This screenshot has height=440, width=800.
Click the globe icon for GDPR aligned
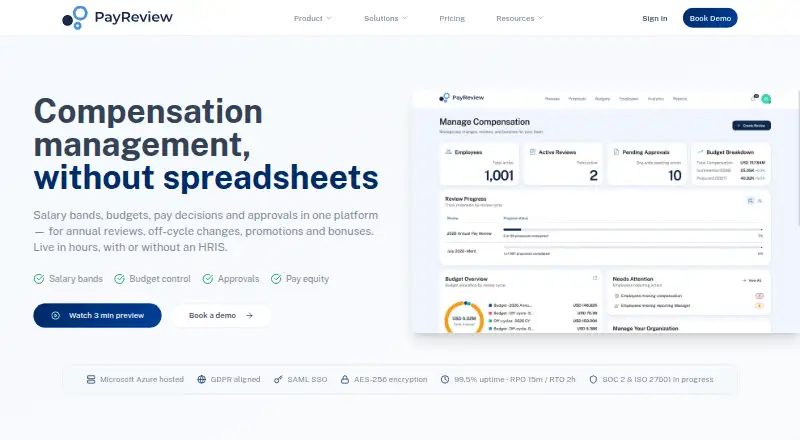[x=202, y=379]
